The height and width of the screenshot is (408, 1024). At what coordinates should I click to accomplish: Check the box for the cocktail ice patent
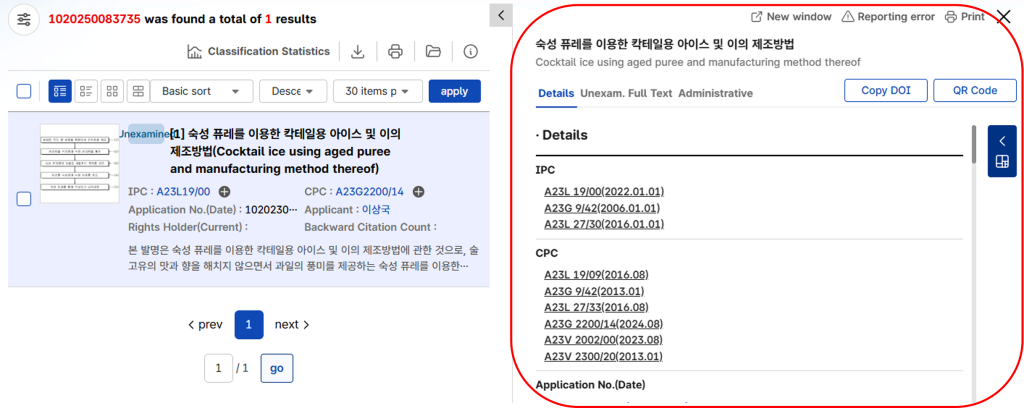tap(24, 199)
